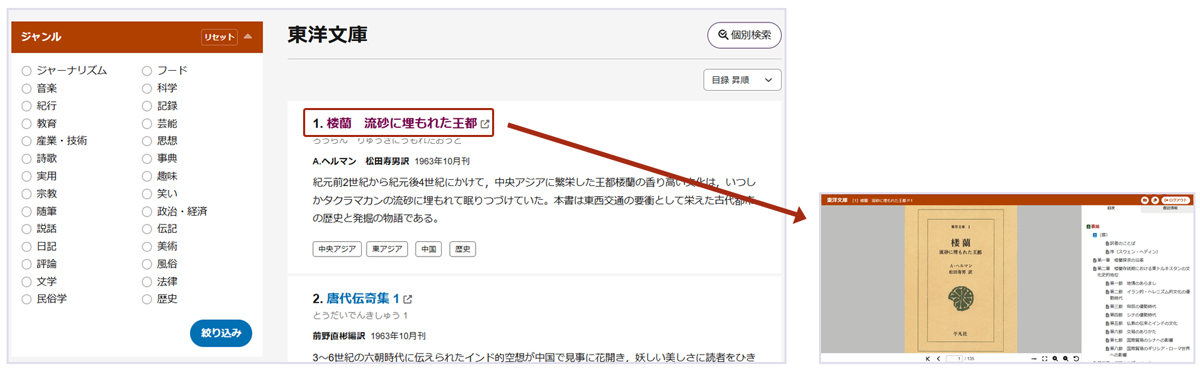Select the ジャーナリズム genre radio button
This screenshot has width=1200, height=372.
(27, 71)
